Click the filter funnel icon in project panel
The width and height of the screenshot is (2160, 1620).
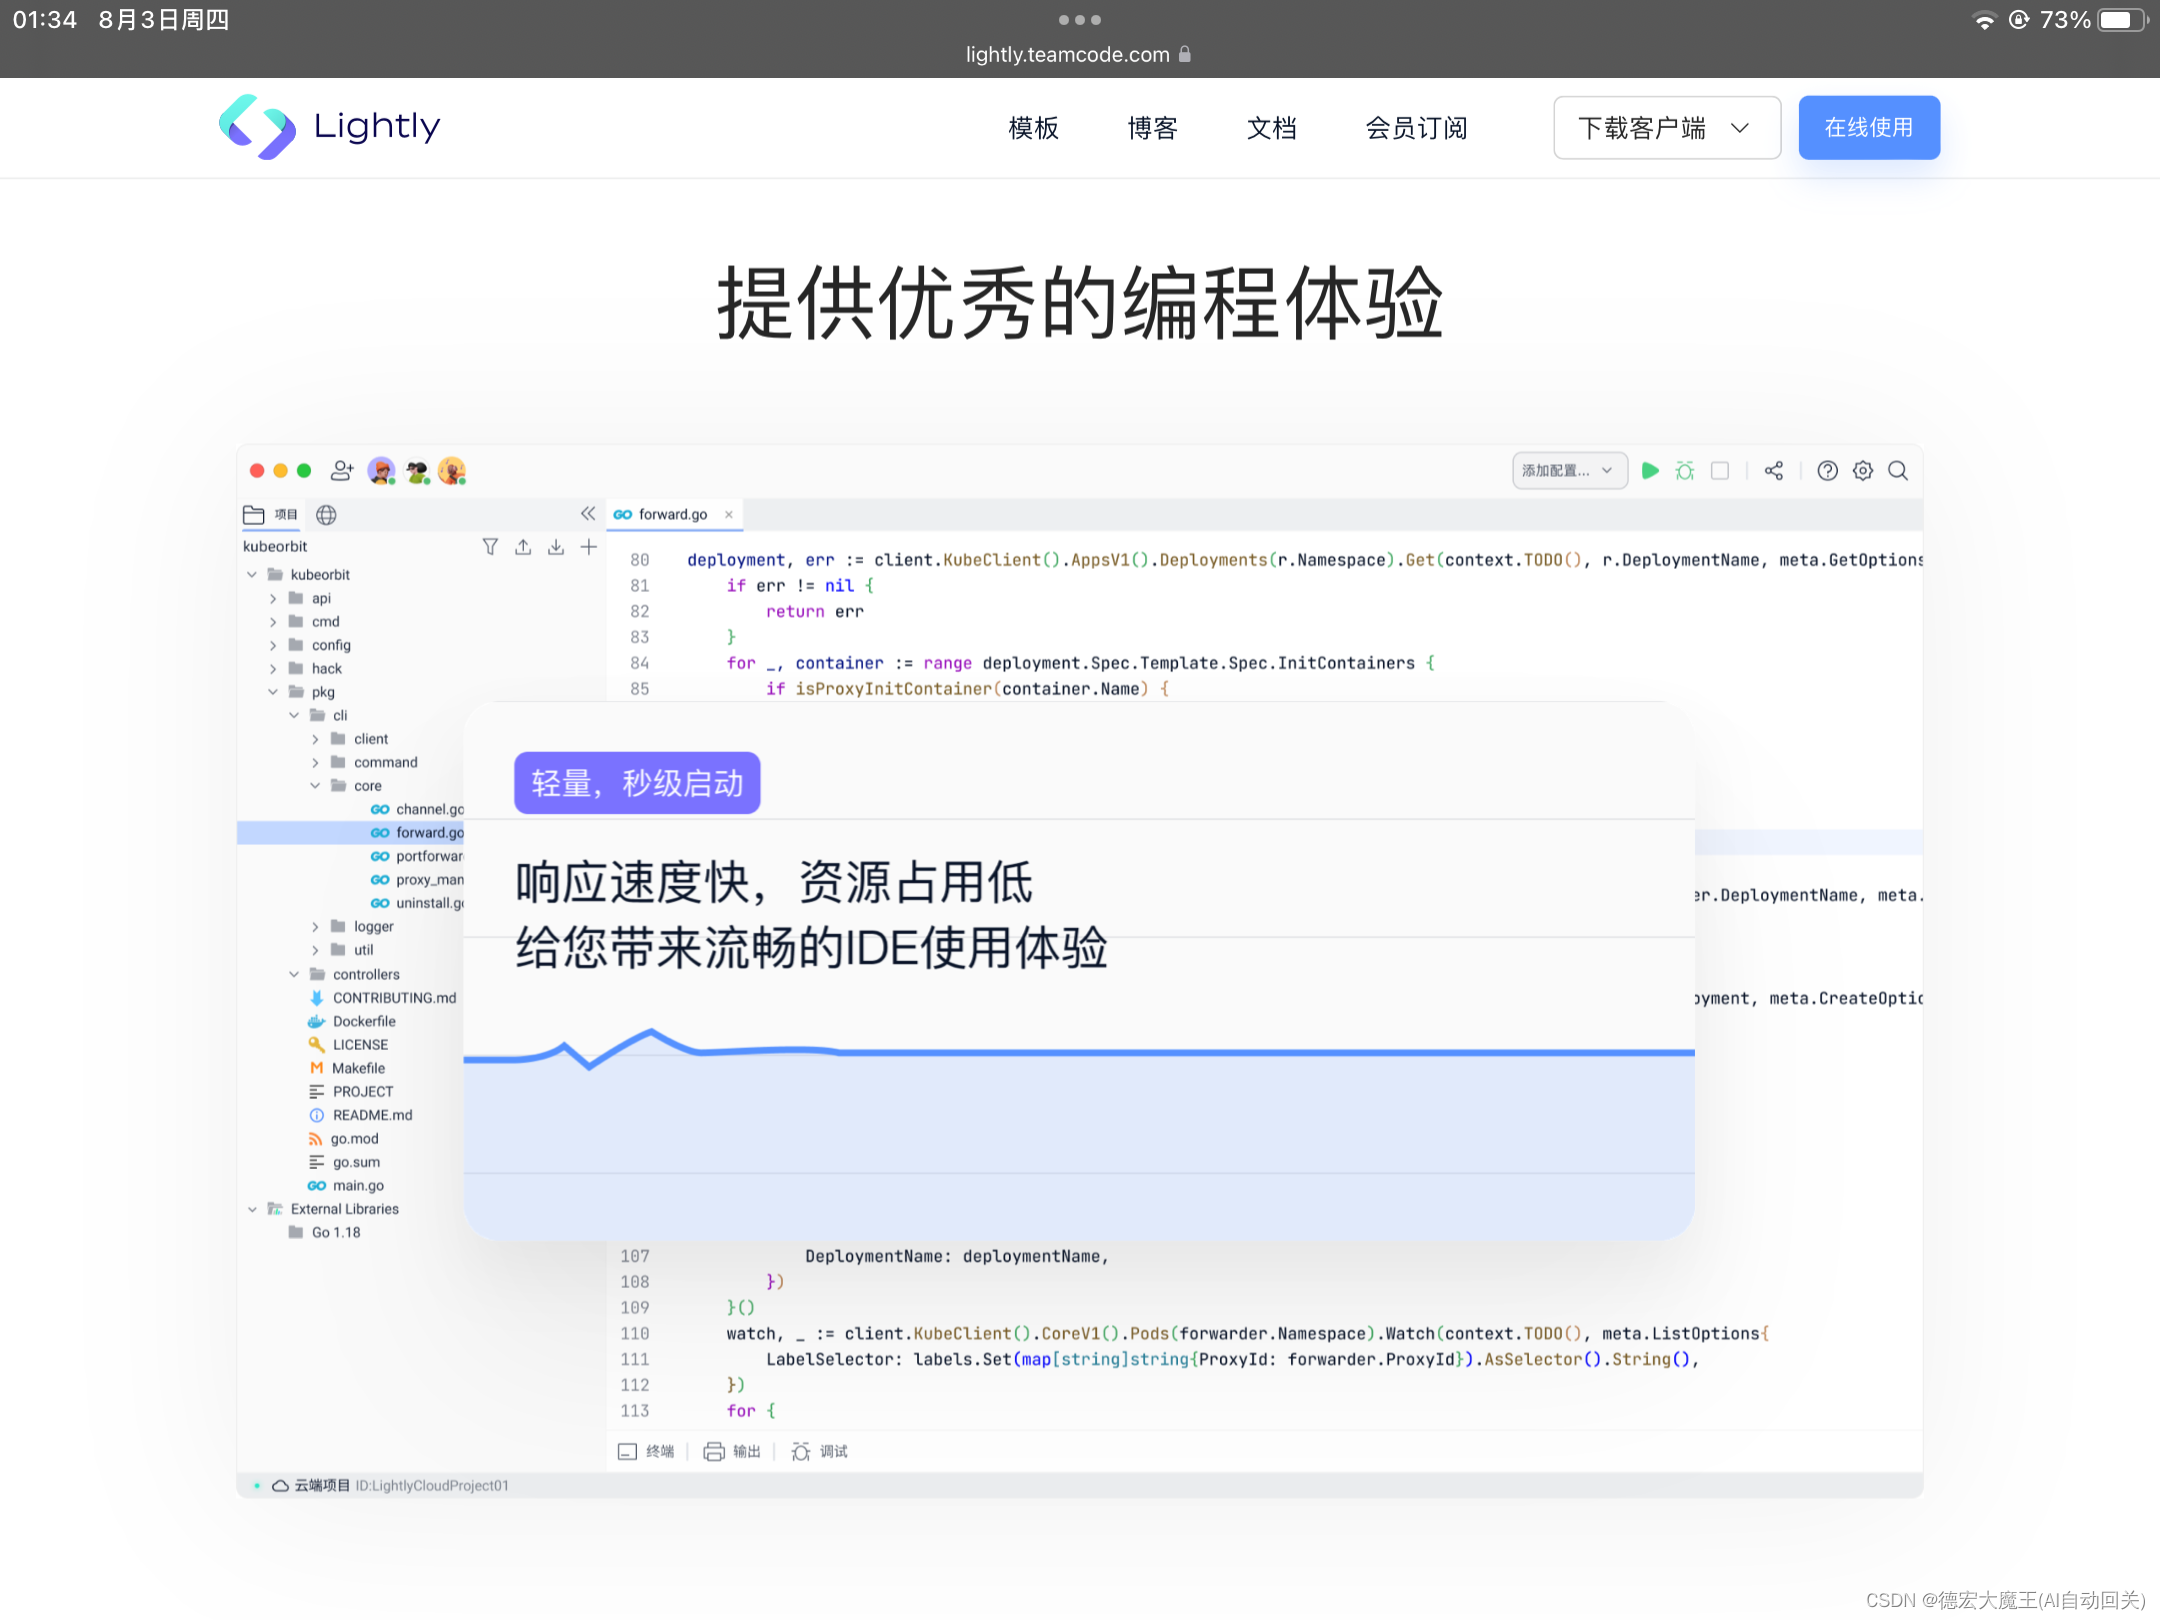point(490,546)
